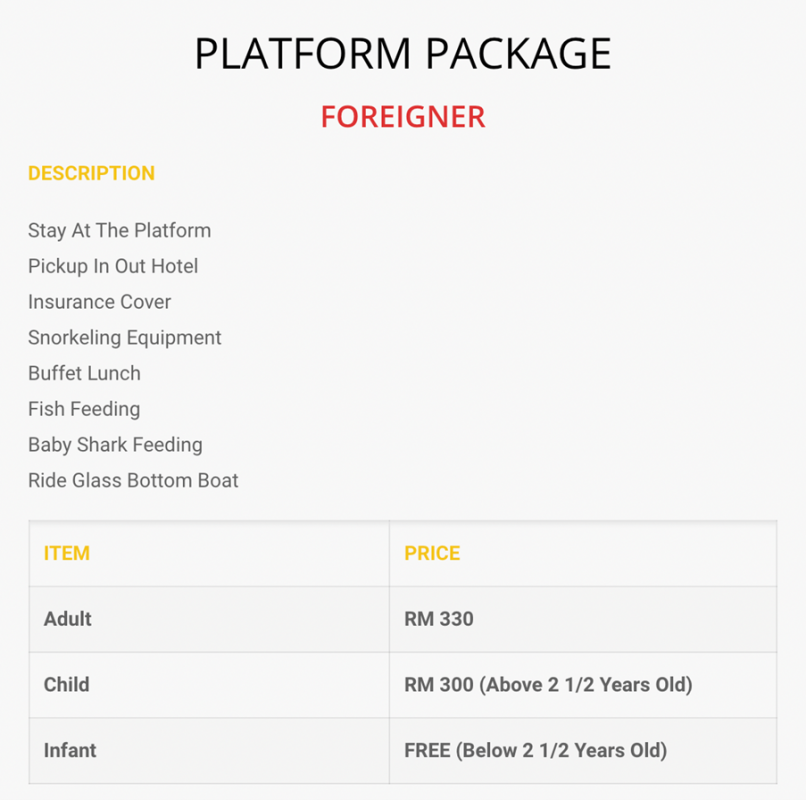
Task: Select the Child row label
Action: pos(66,685)
